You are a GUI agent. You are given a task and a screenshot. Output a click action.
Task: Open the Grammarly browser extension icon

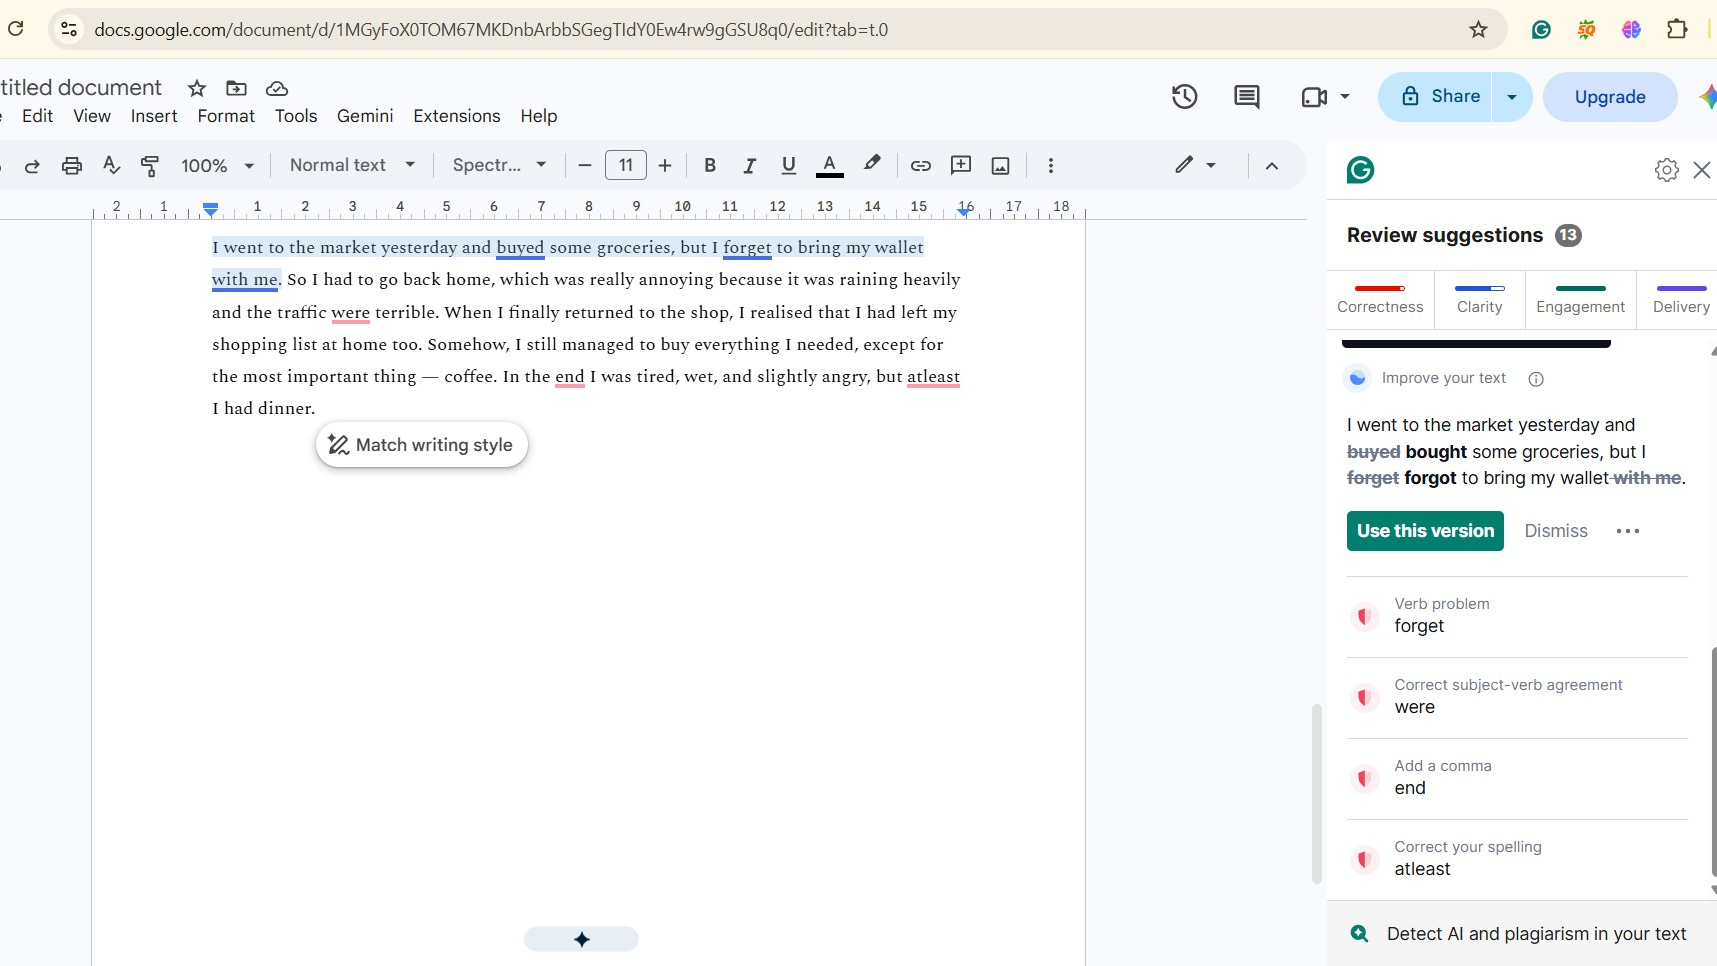(1541, 29)
